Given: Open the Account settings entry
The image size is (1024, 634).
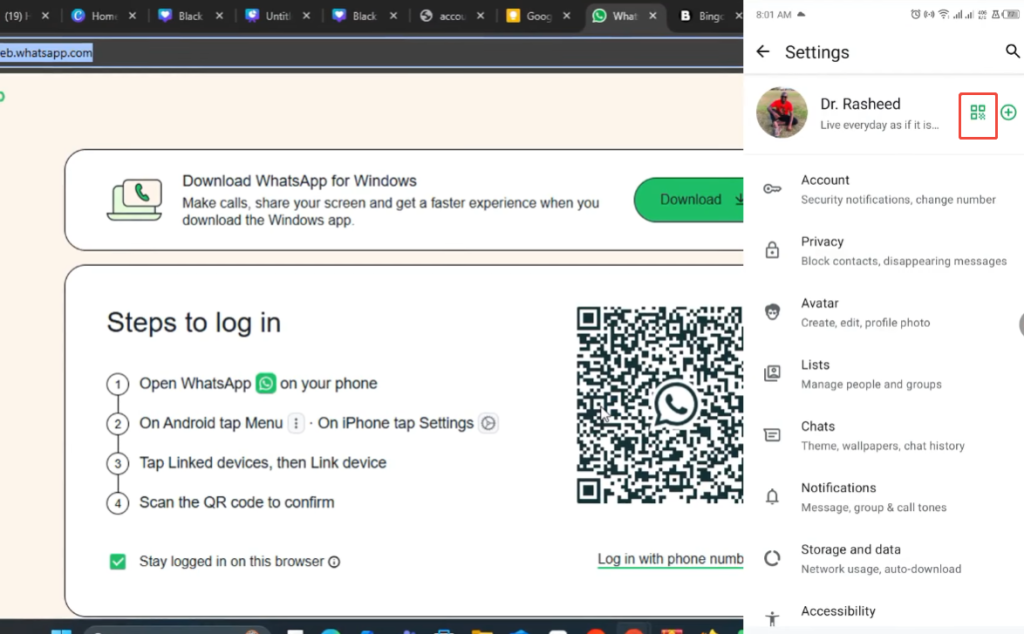Looking at the screenshot, I should (x=884, y=189).
